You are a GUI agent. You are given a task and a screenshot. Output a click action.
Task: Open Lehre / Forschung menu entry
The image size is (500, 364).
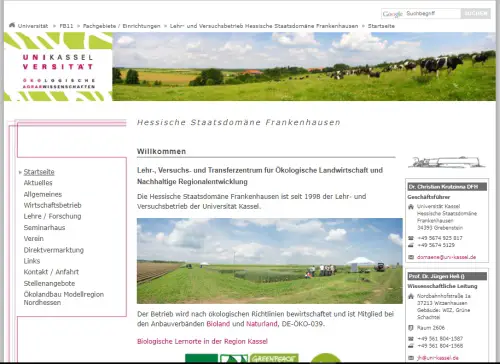point(52,216)
